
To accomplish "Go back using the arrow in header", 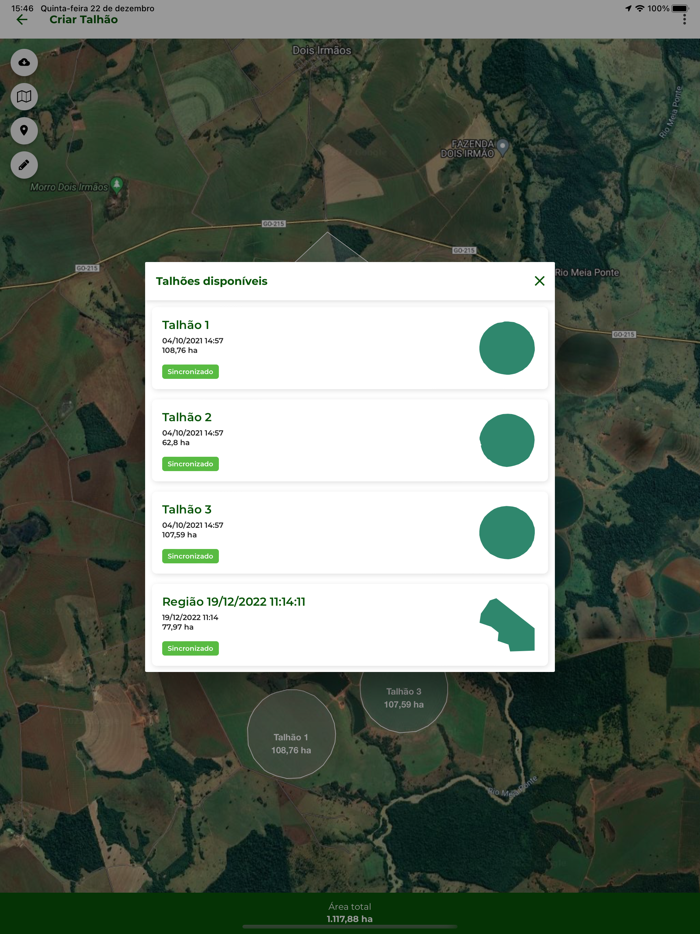I will pos(22,20).
